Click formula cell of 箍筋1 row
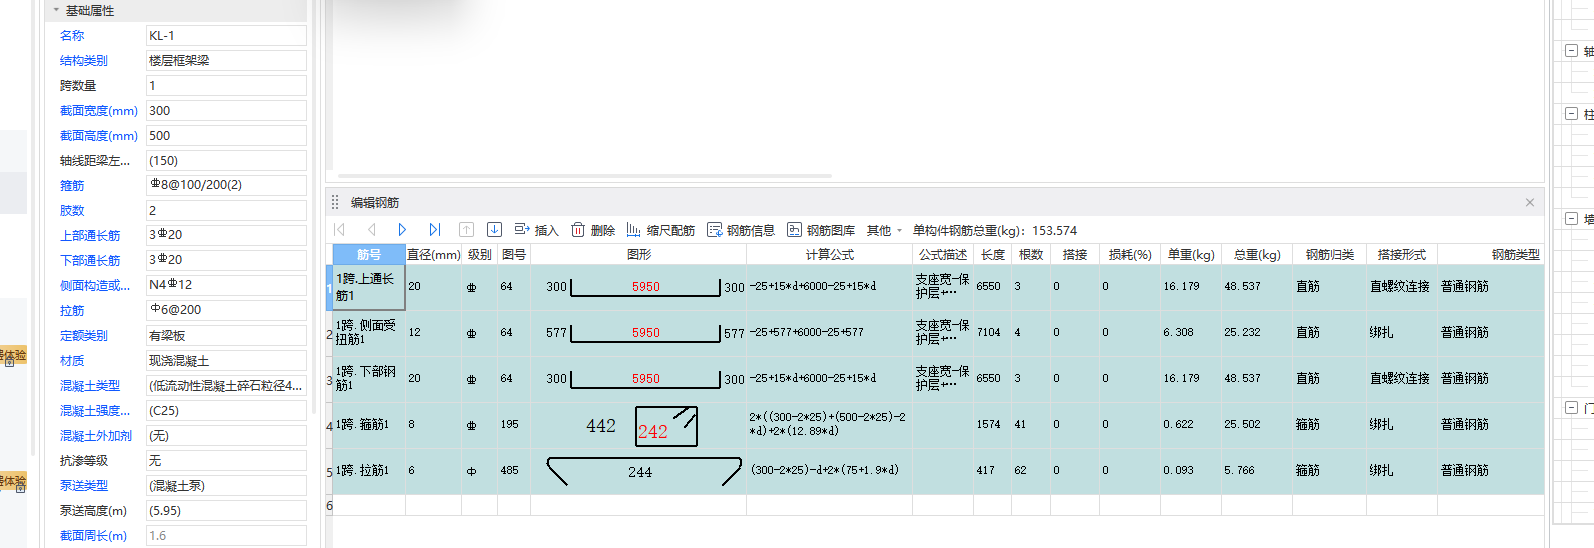Screen dimensions: 1594x548 pos(829,425)
